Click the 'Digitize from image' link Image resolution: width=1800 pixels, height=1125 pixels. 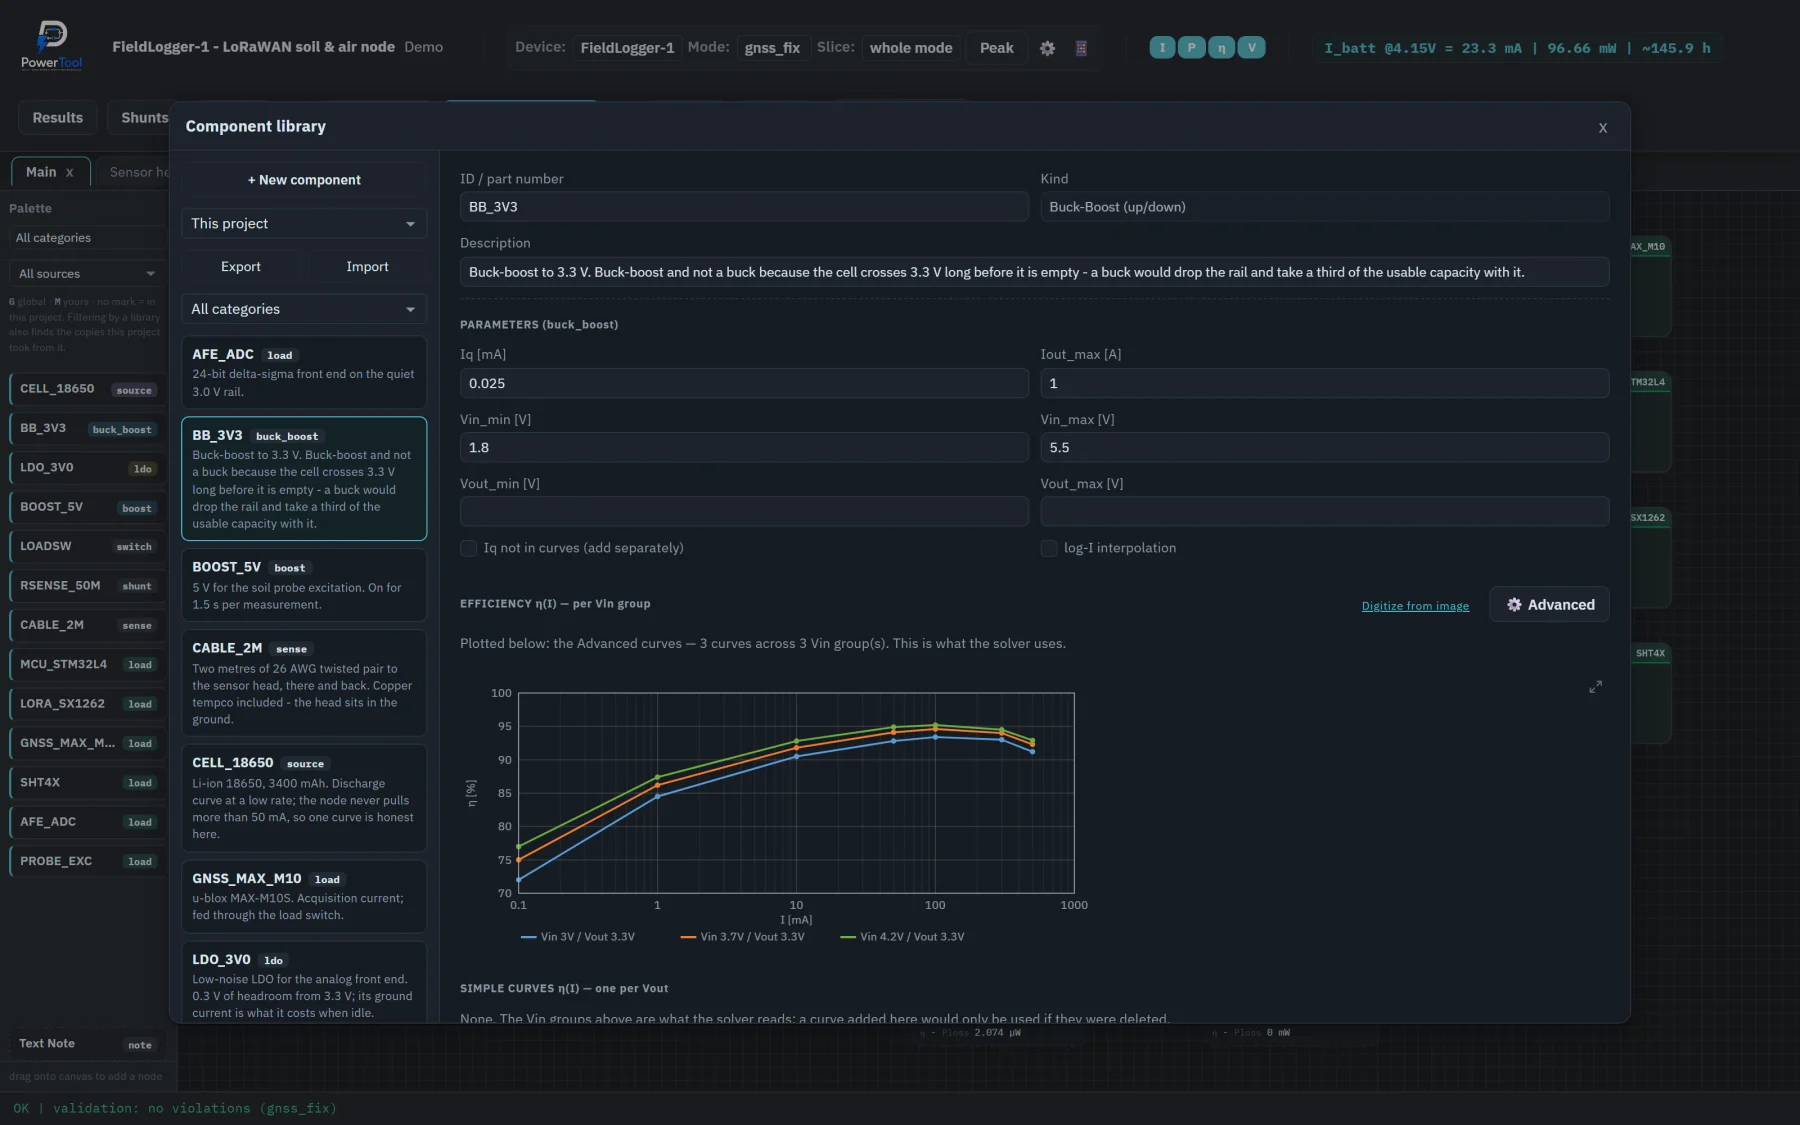pos(1415,606)
